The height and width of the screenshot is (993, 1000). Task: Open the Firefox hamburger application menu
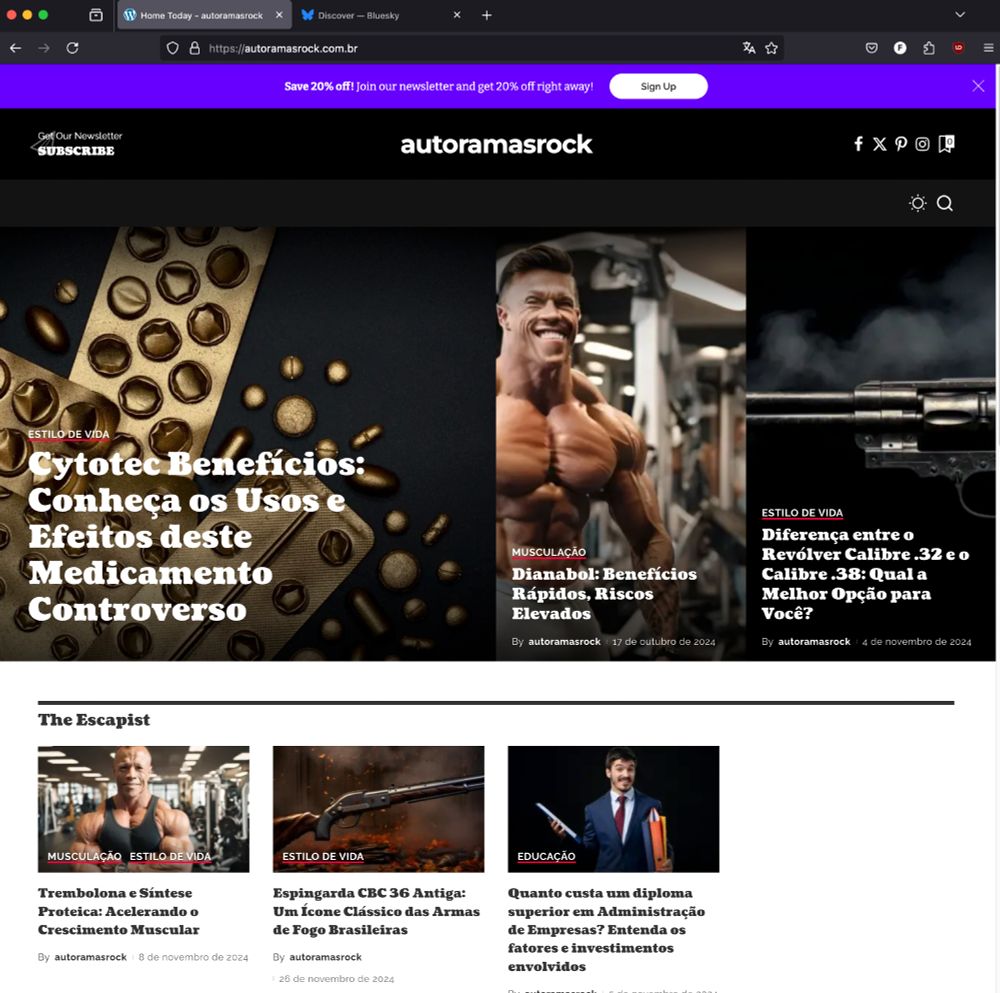[x=988, y=48]
